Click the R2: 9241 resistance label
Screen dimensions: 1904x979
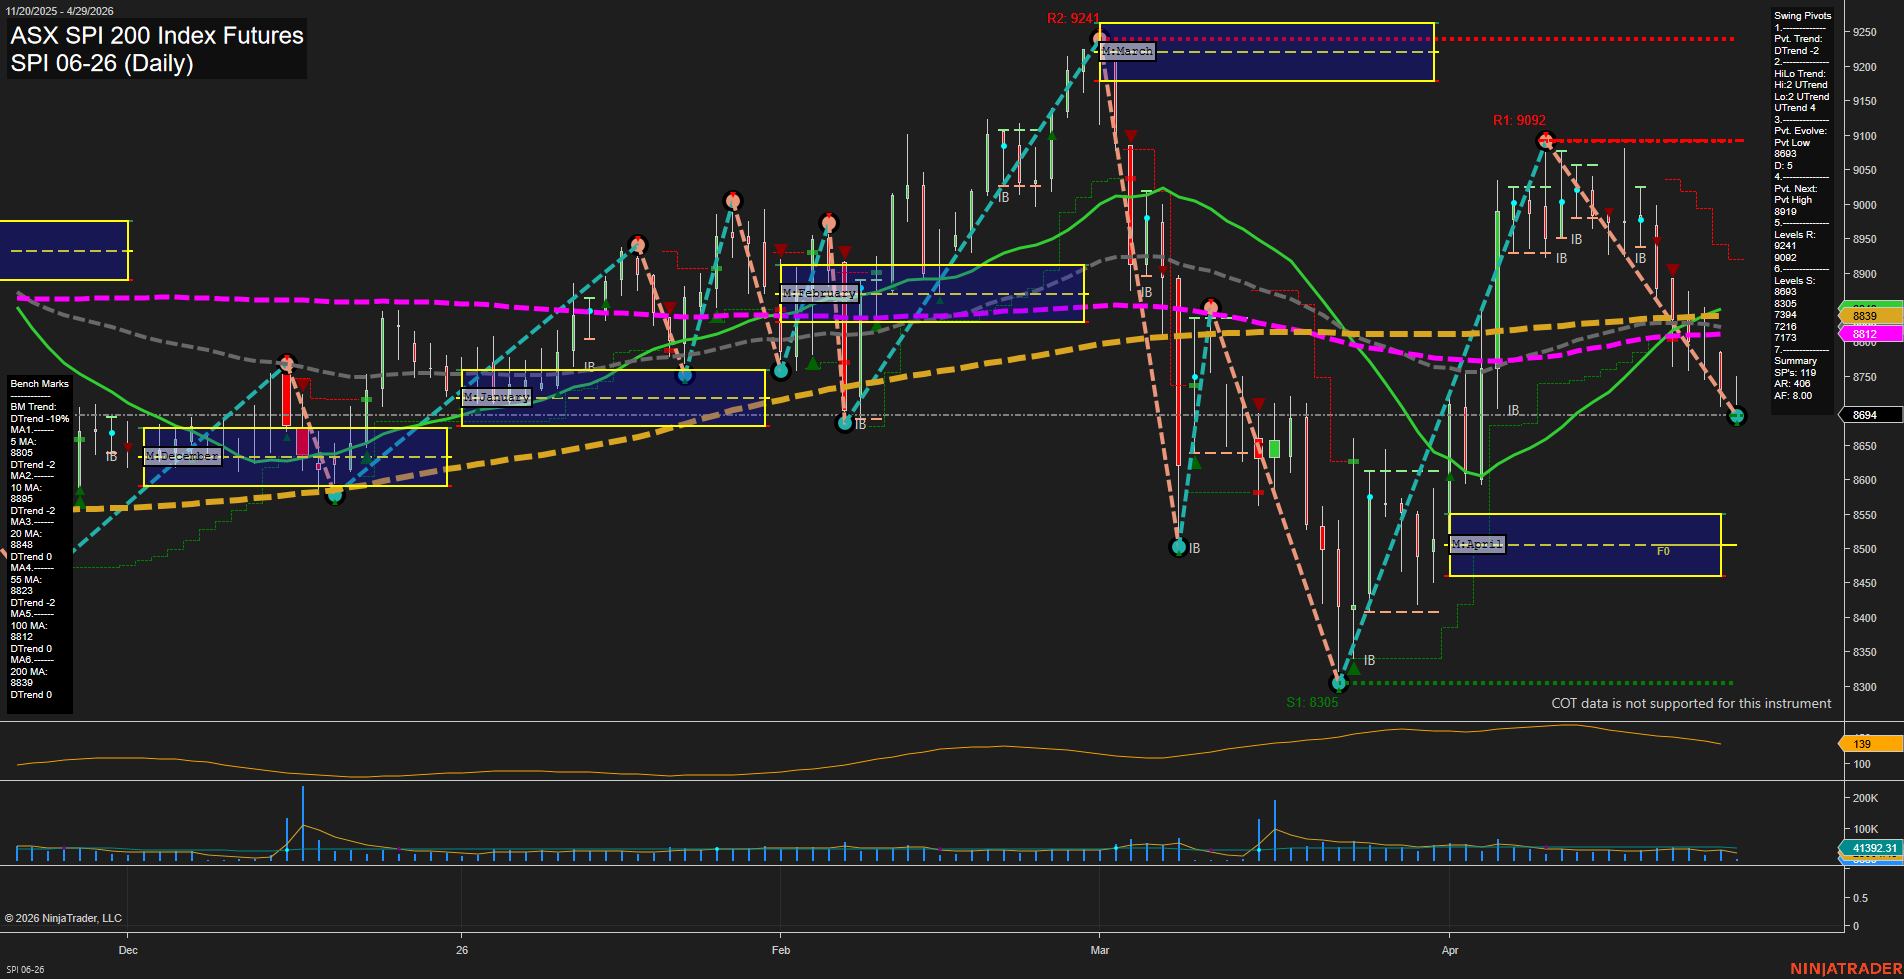click(1073, 17)
